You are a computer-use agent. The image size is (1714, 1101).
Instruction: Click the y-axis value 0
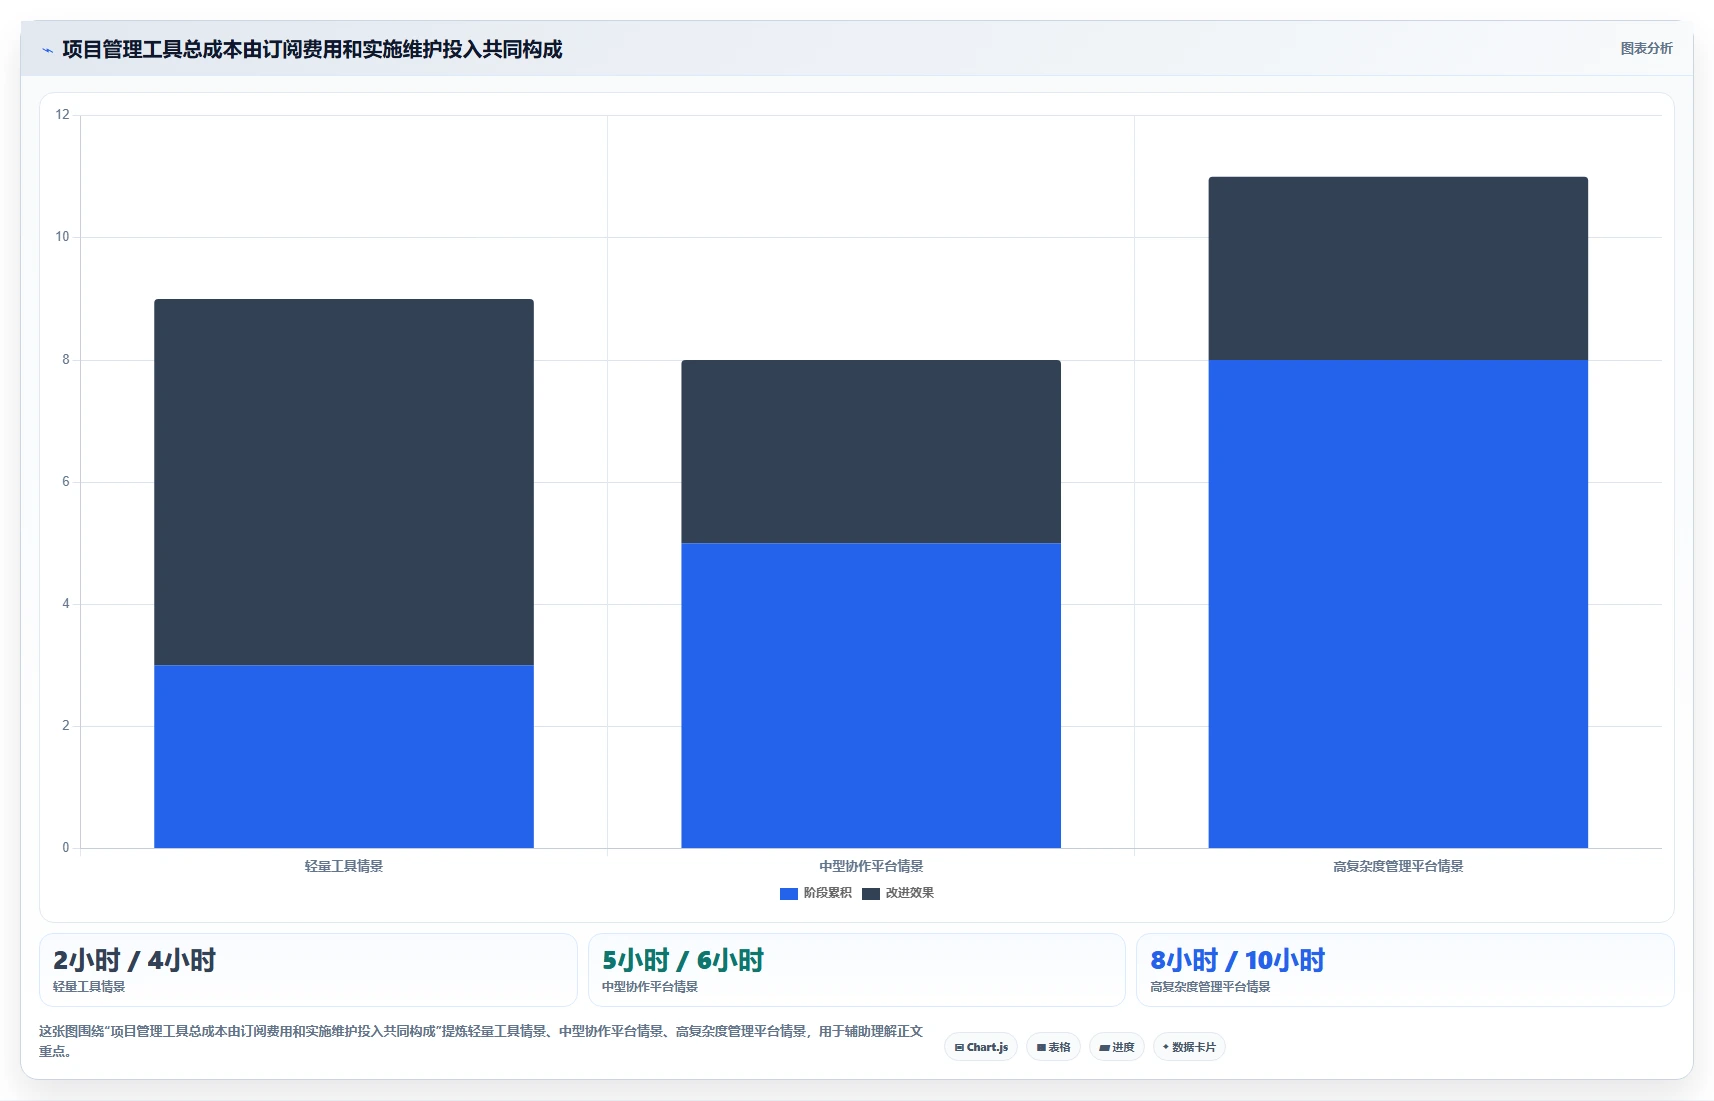(x=66, y=848)
